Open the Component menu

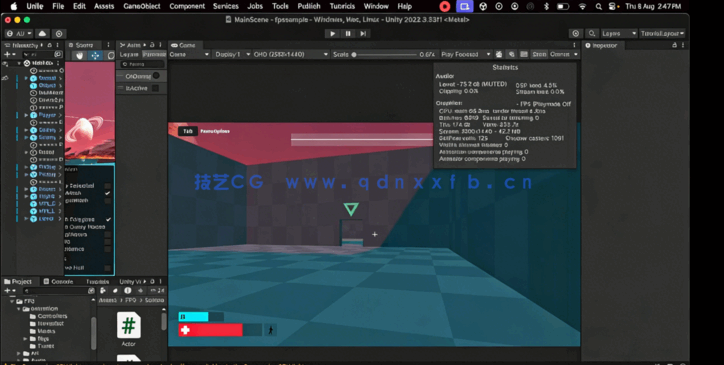click(x=187, y=6)
